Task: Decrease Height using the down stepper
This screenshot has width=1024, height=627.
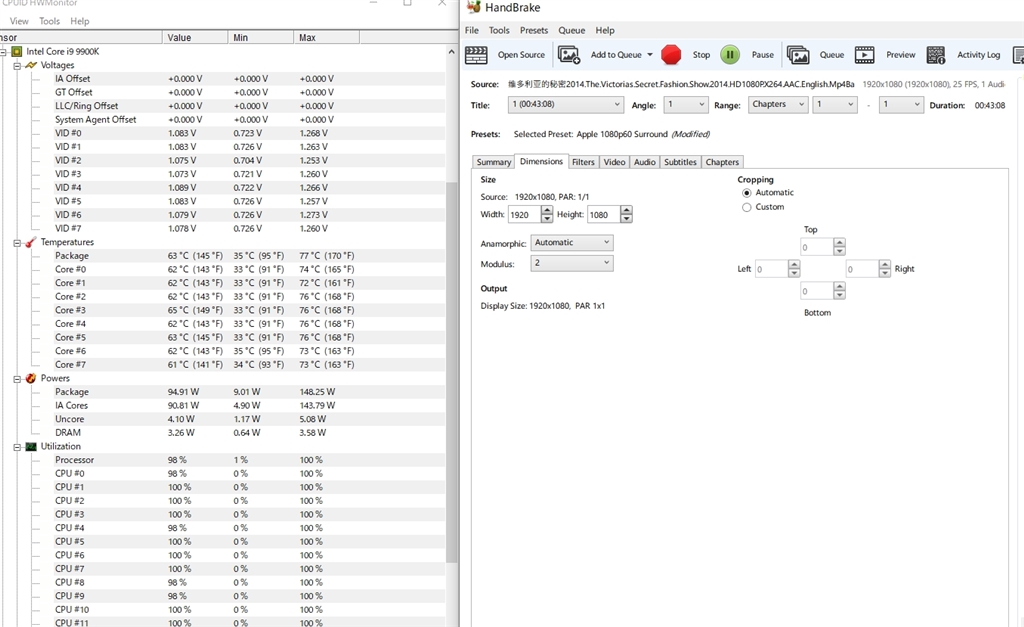Action: [626, 219]
